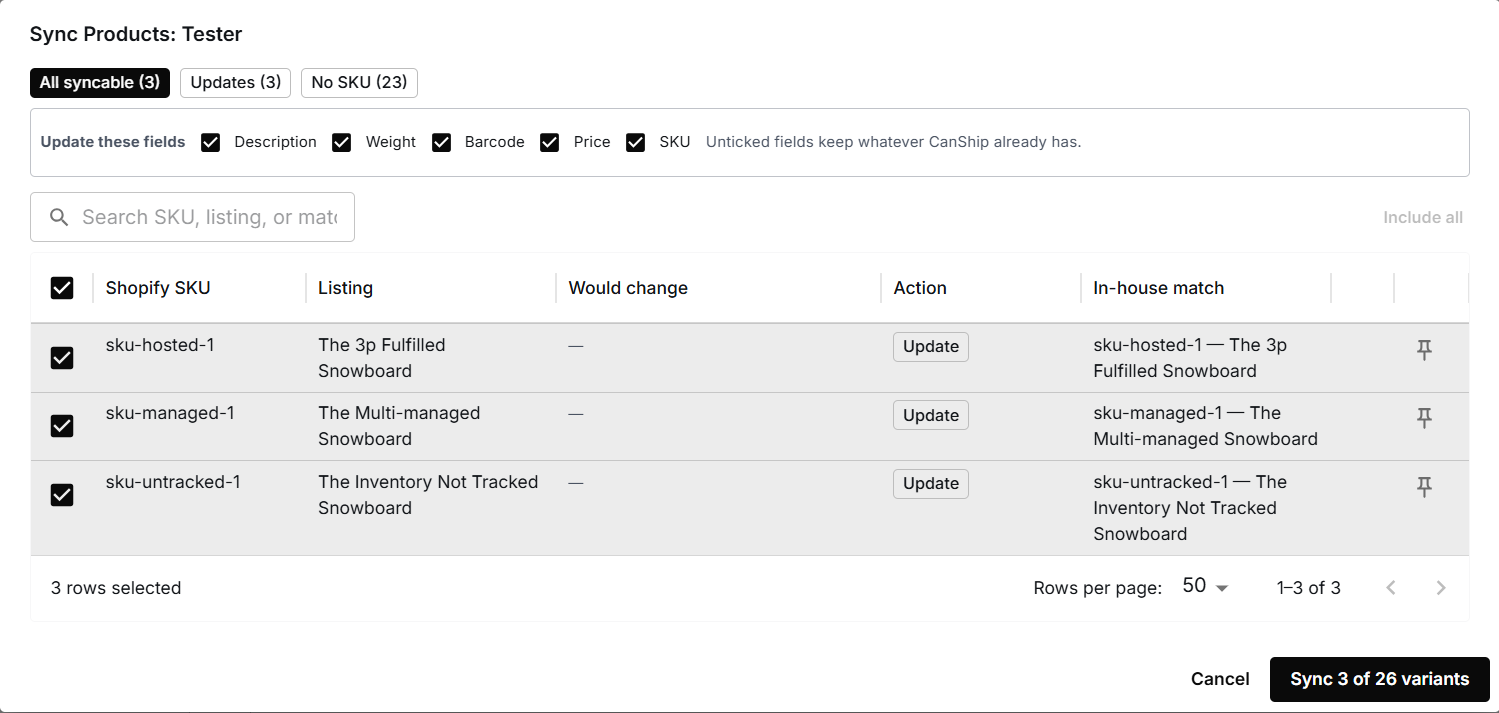The height and width of the screenshot is (713, 1499).
Task: Deselect the sku-untracked-1 row checkbox
Action: [62, 494]
